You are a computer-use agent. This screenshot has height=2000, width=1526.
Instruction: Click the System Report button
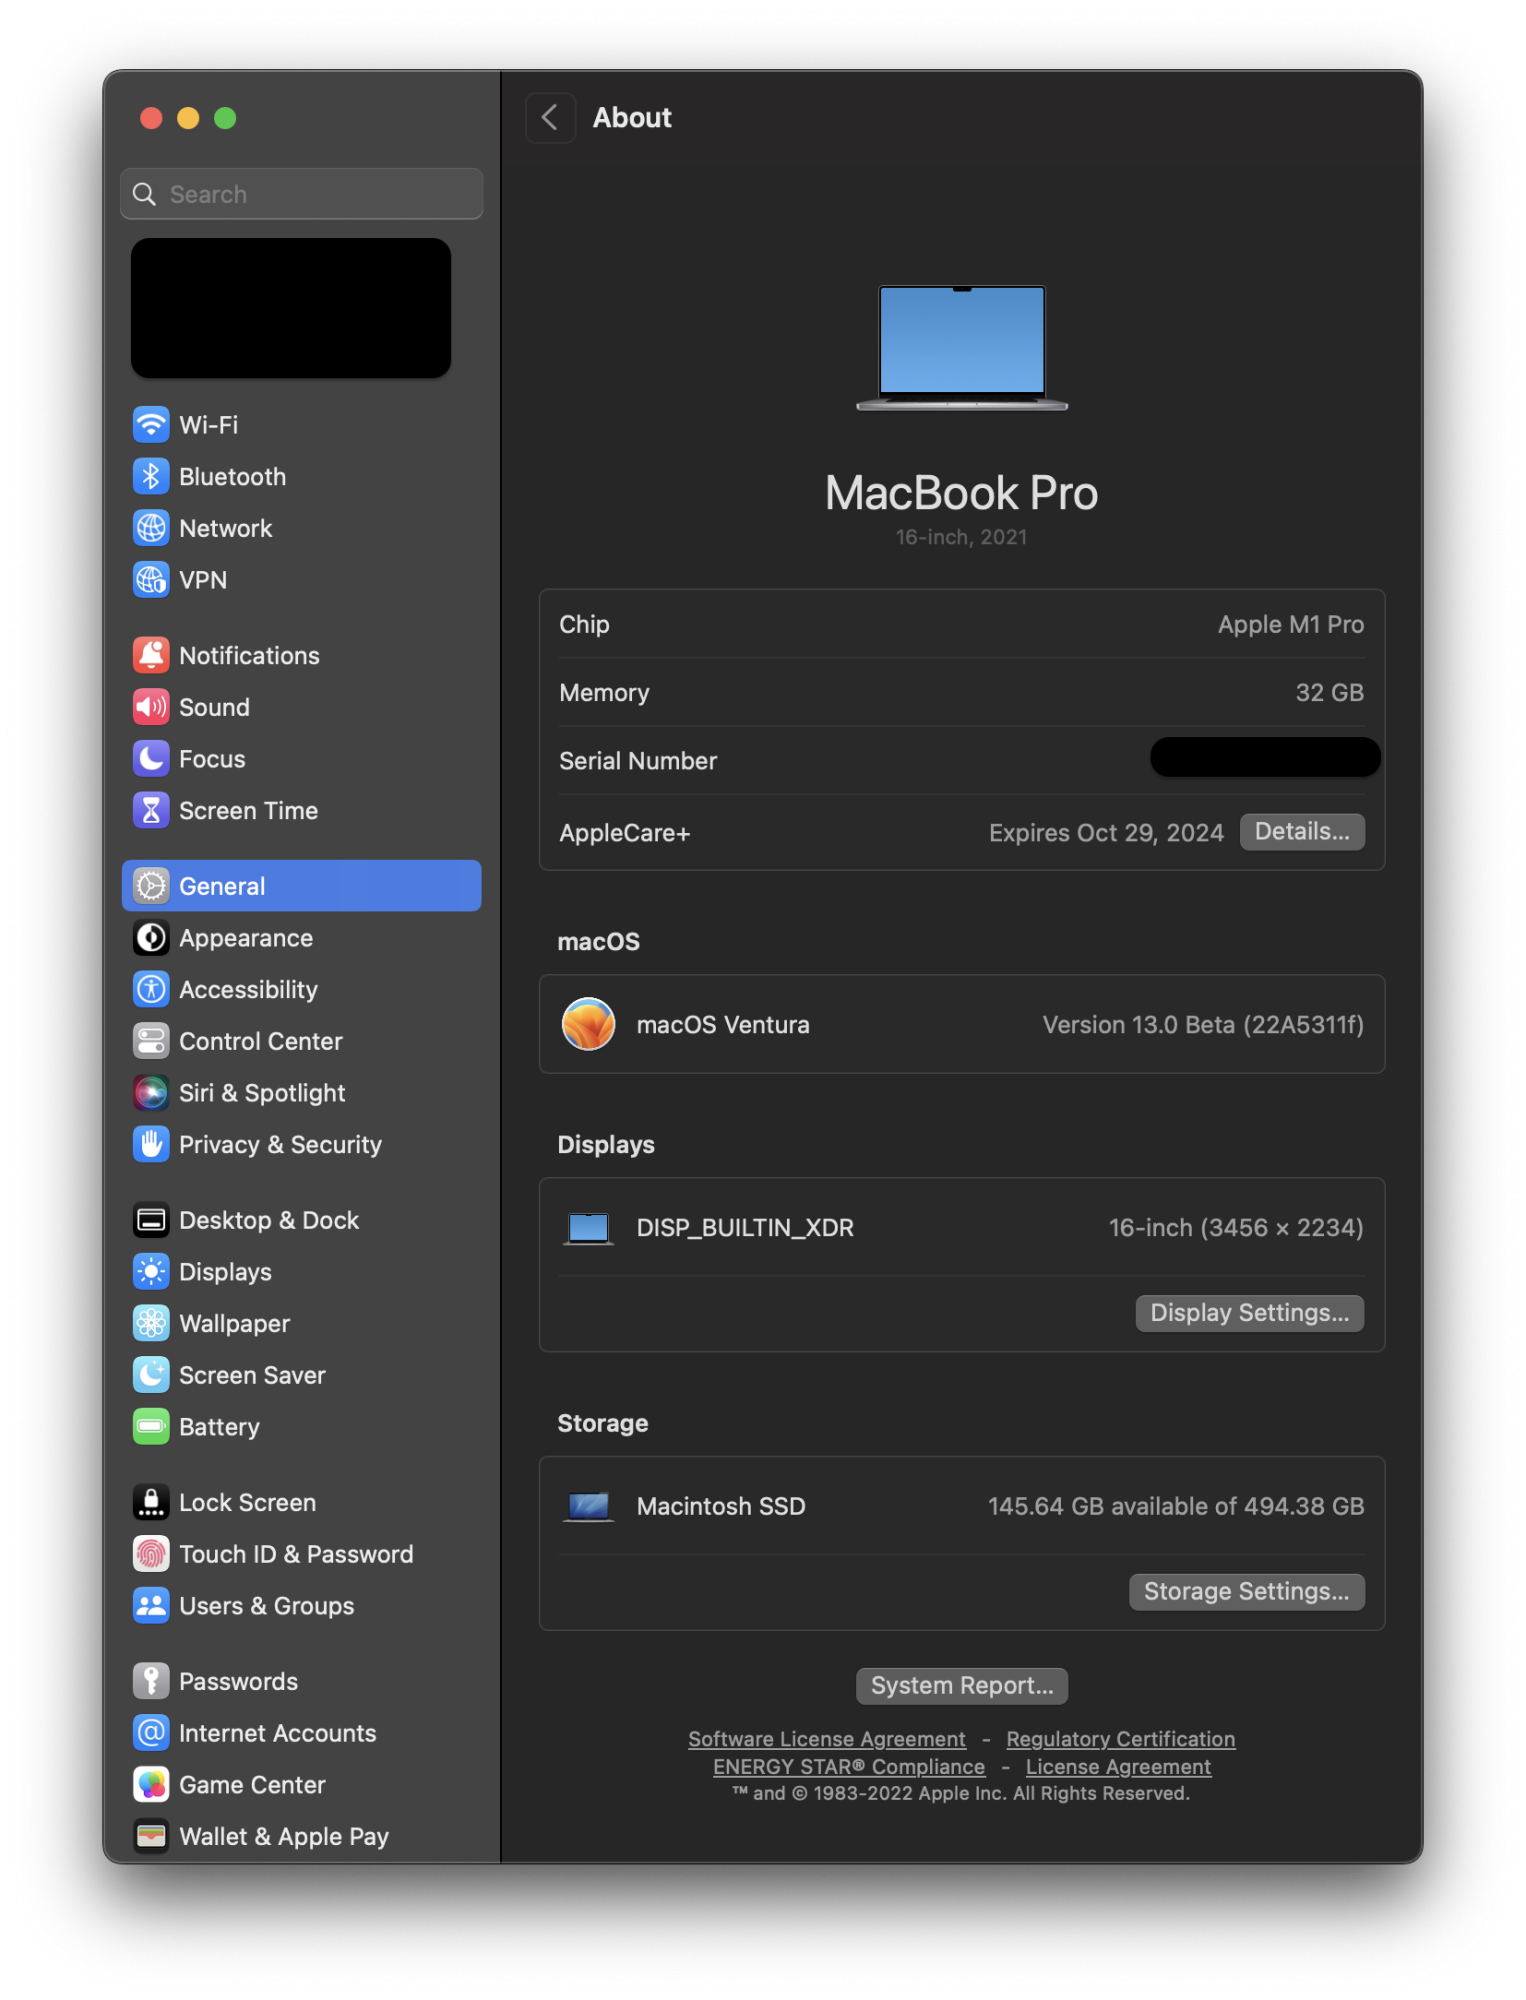pos(962,1686)
